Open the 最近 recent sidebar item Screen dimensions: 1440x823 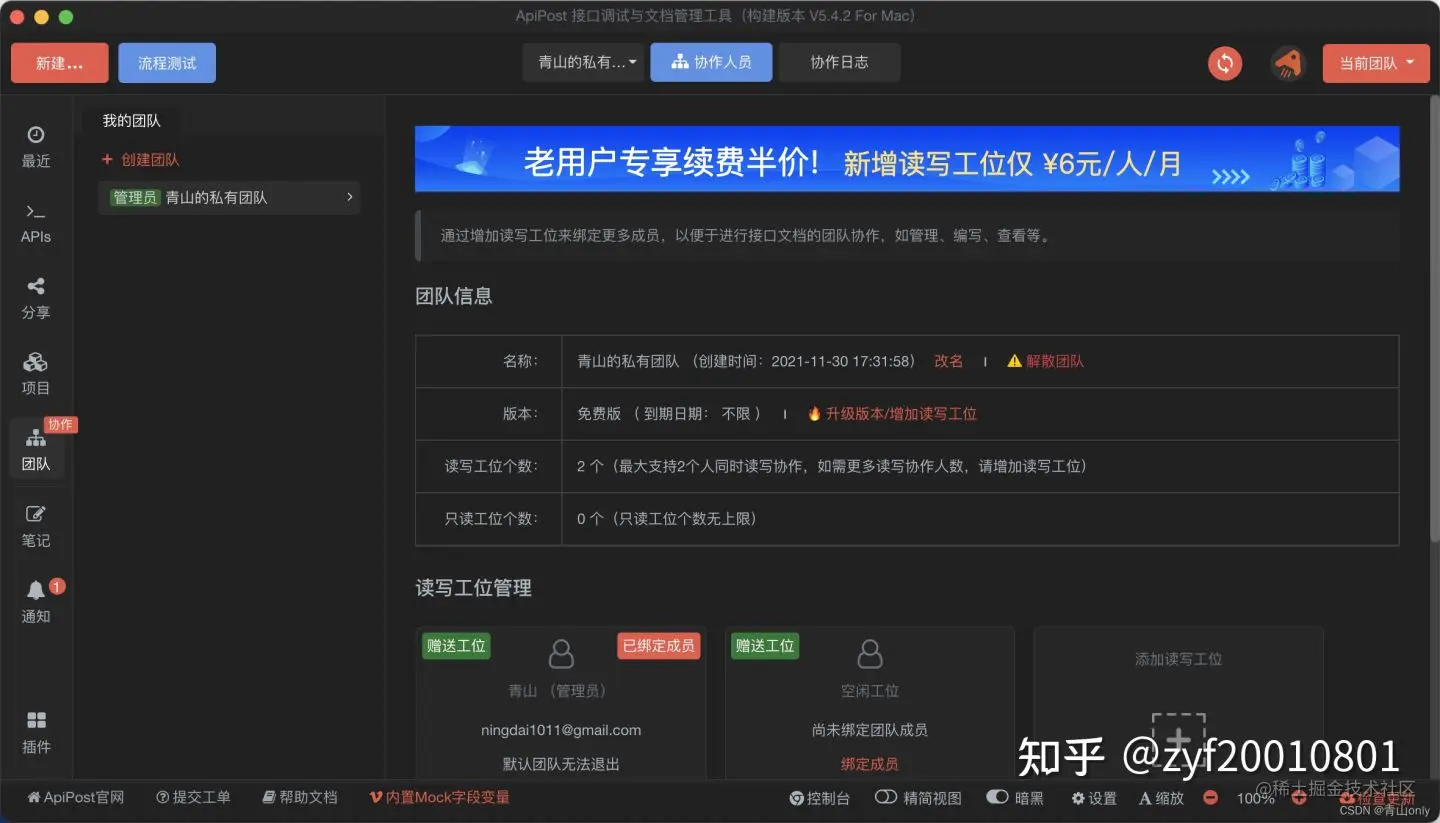click(x=36, y=146)
